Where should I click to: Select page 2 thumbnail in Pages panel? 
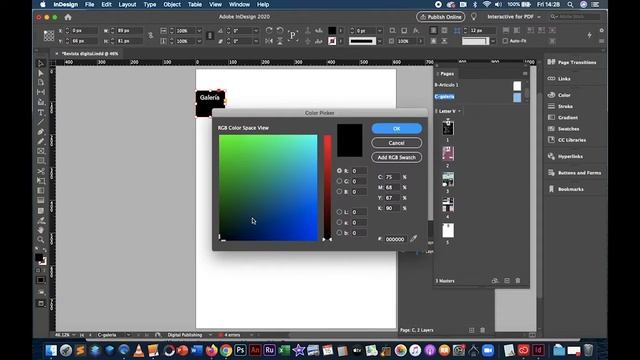click(x=448, y=154)
